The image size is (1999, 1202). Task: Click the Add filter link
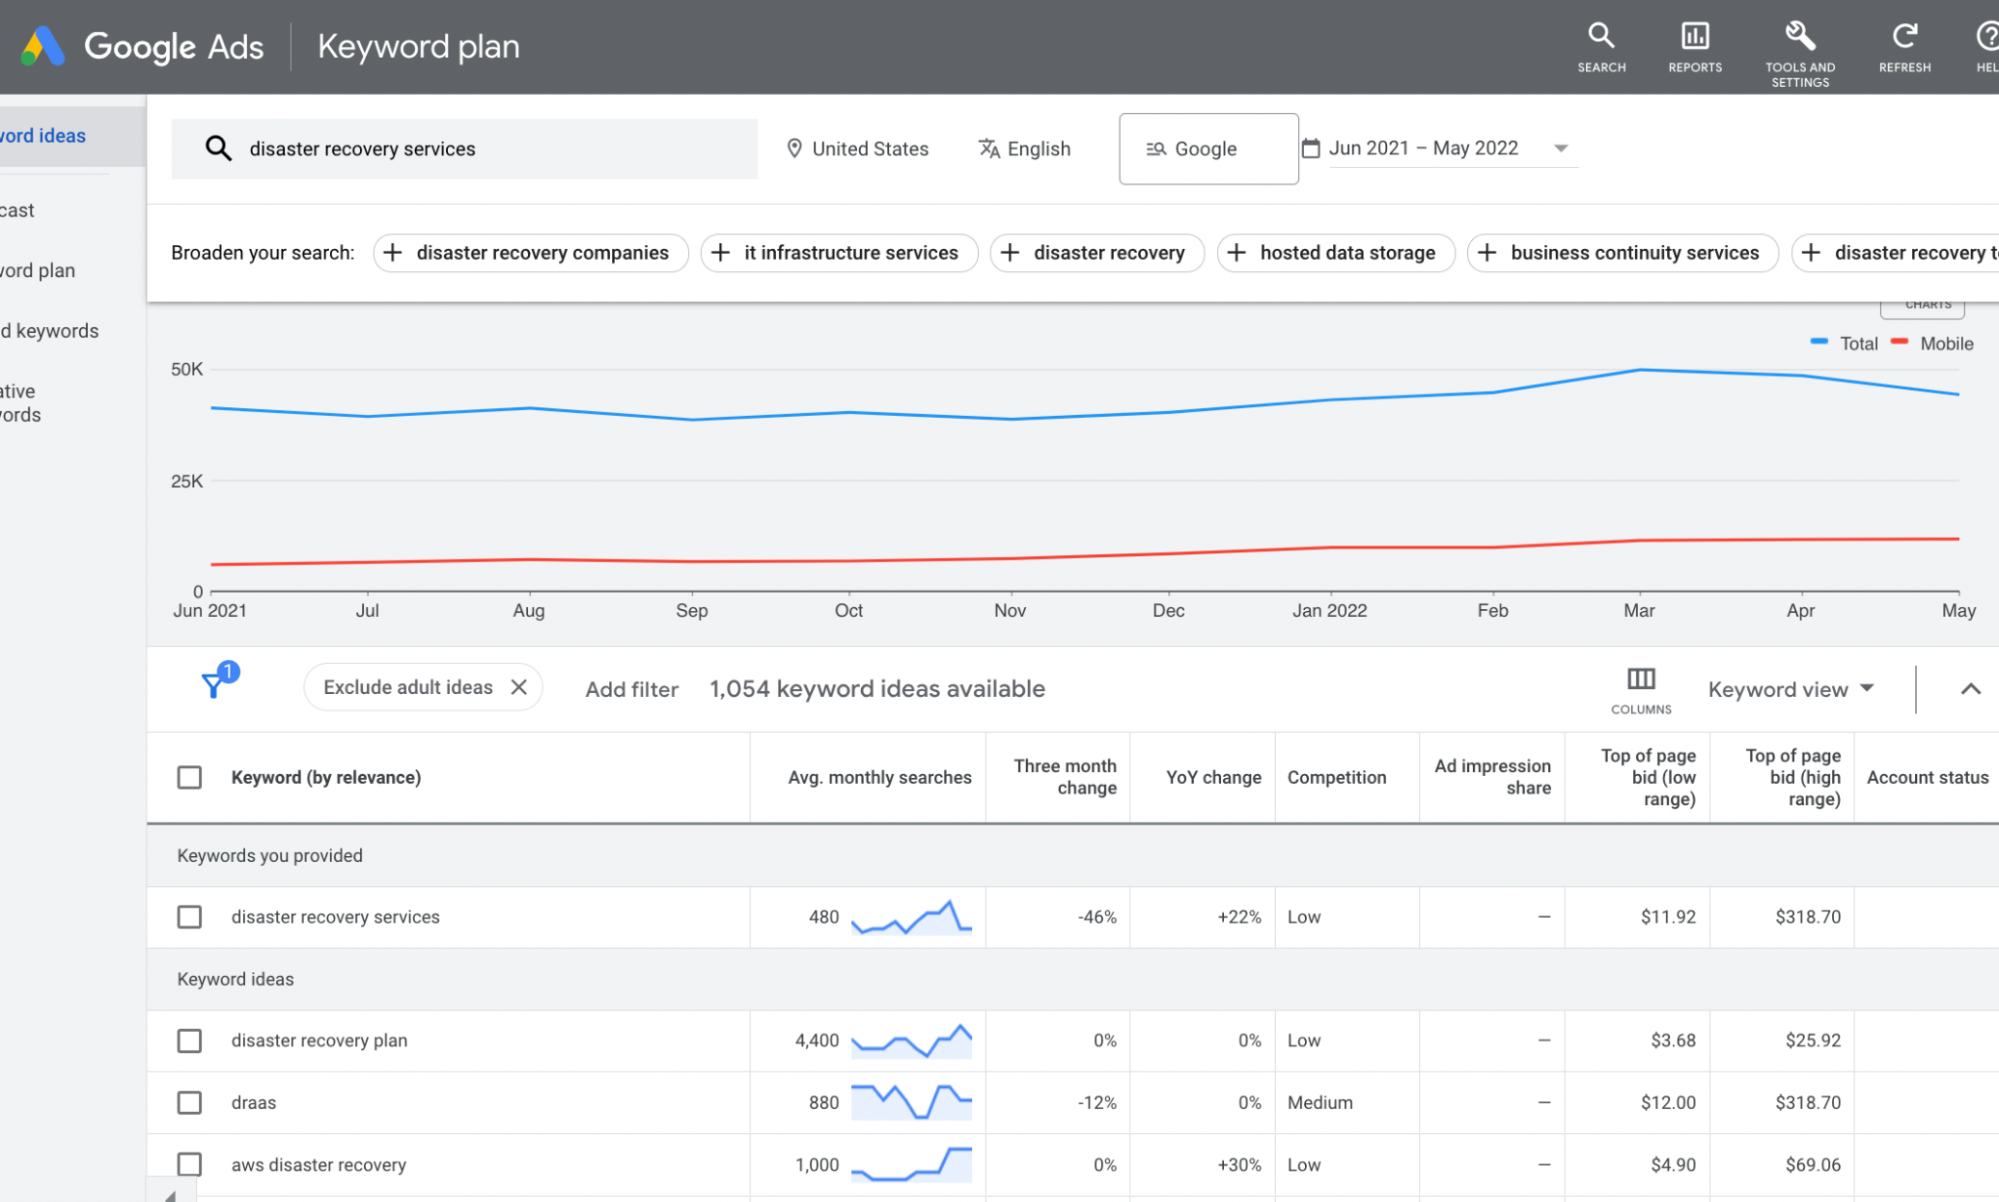tap(631, 689)
